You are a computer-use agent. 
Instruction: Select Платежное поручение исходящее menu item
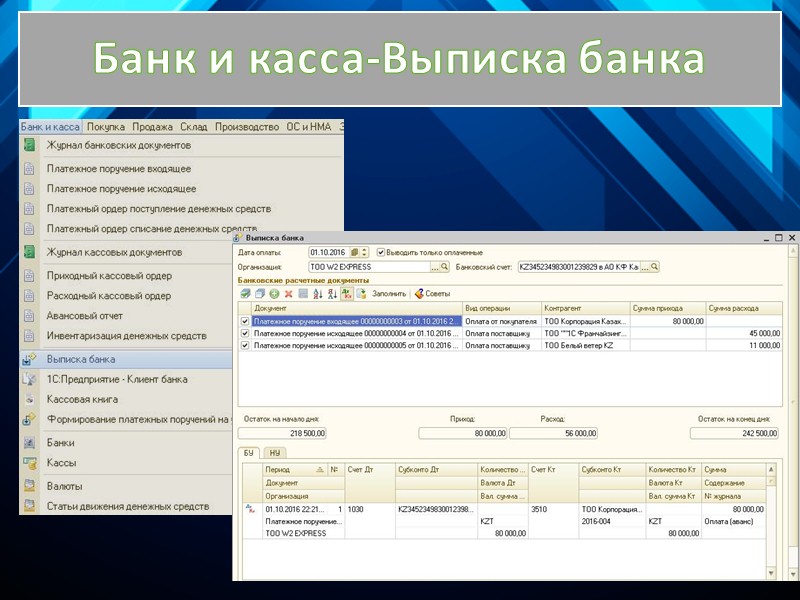pyautogui.click(x=121, y=189)
